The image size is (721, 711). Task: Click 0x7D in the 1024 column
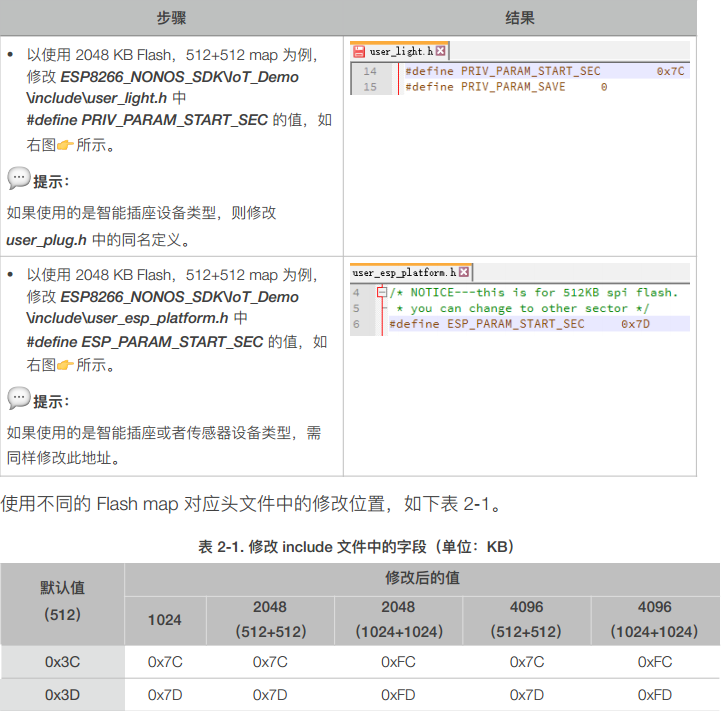coord(165,694)
